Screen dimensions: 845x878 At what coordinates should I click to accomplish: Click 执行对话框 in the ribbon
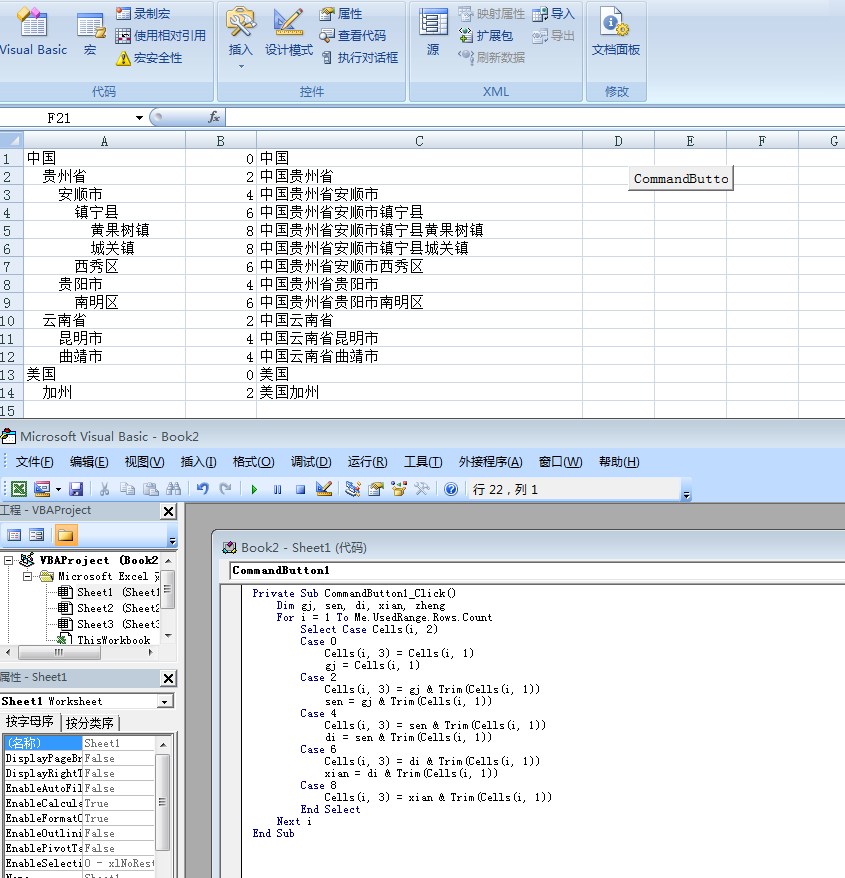click(x=359, y=58)
